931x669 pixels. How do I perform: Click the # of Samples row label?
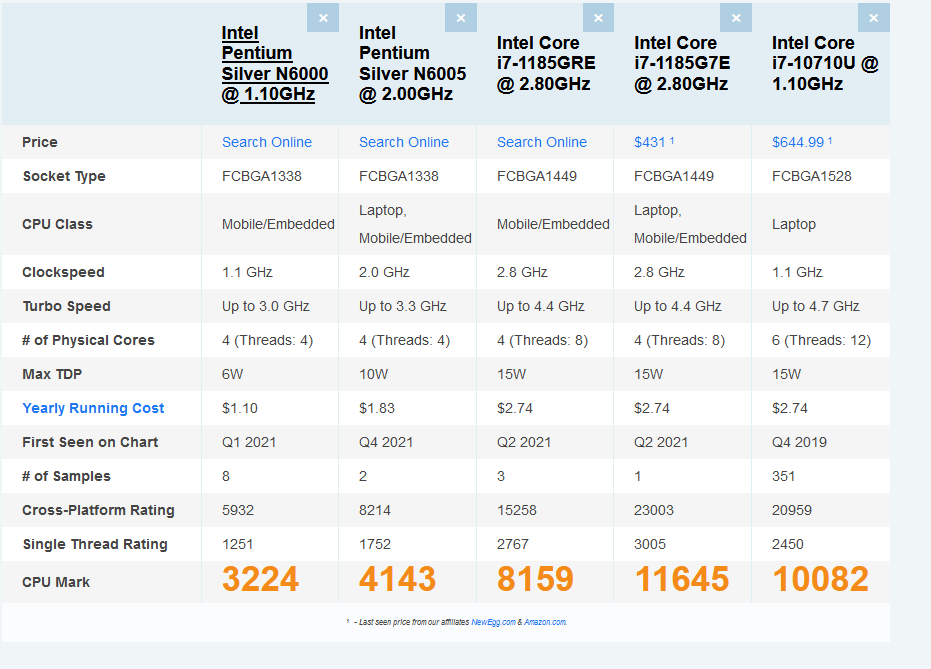coord(66,476)
